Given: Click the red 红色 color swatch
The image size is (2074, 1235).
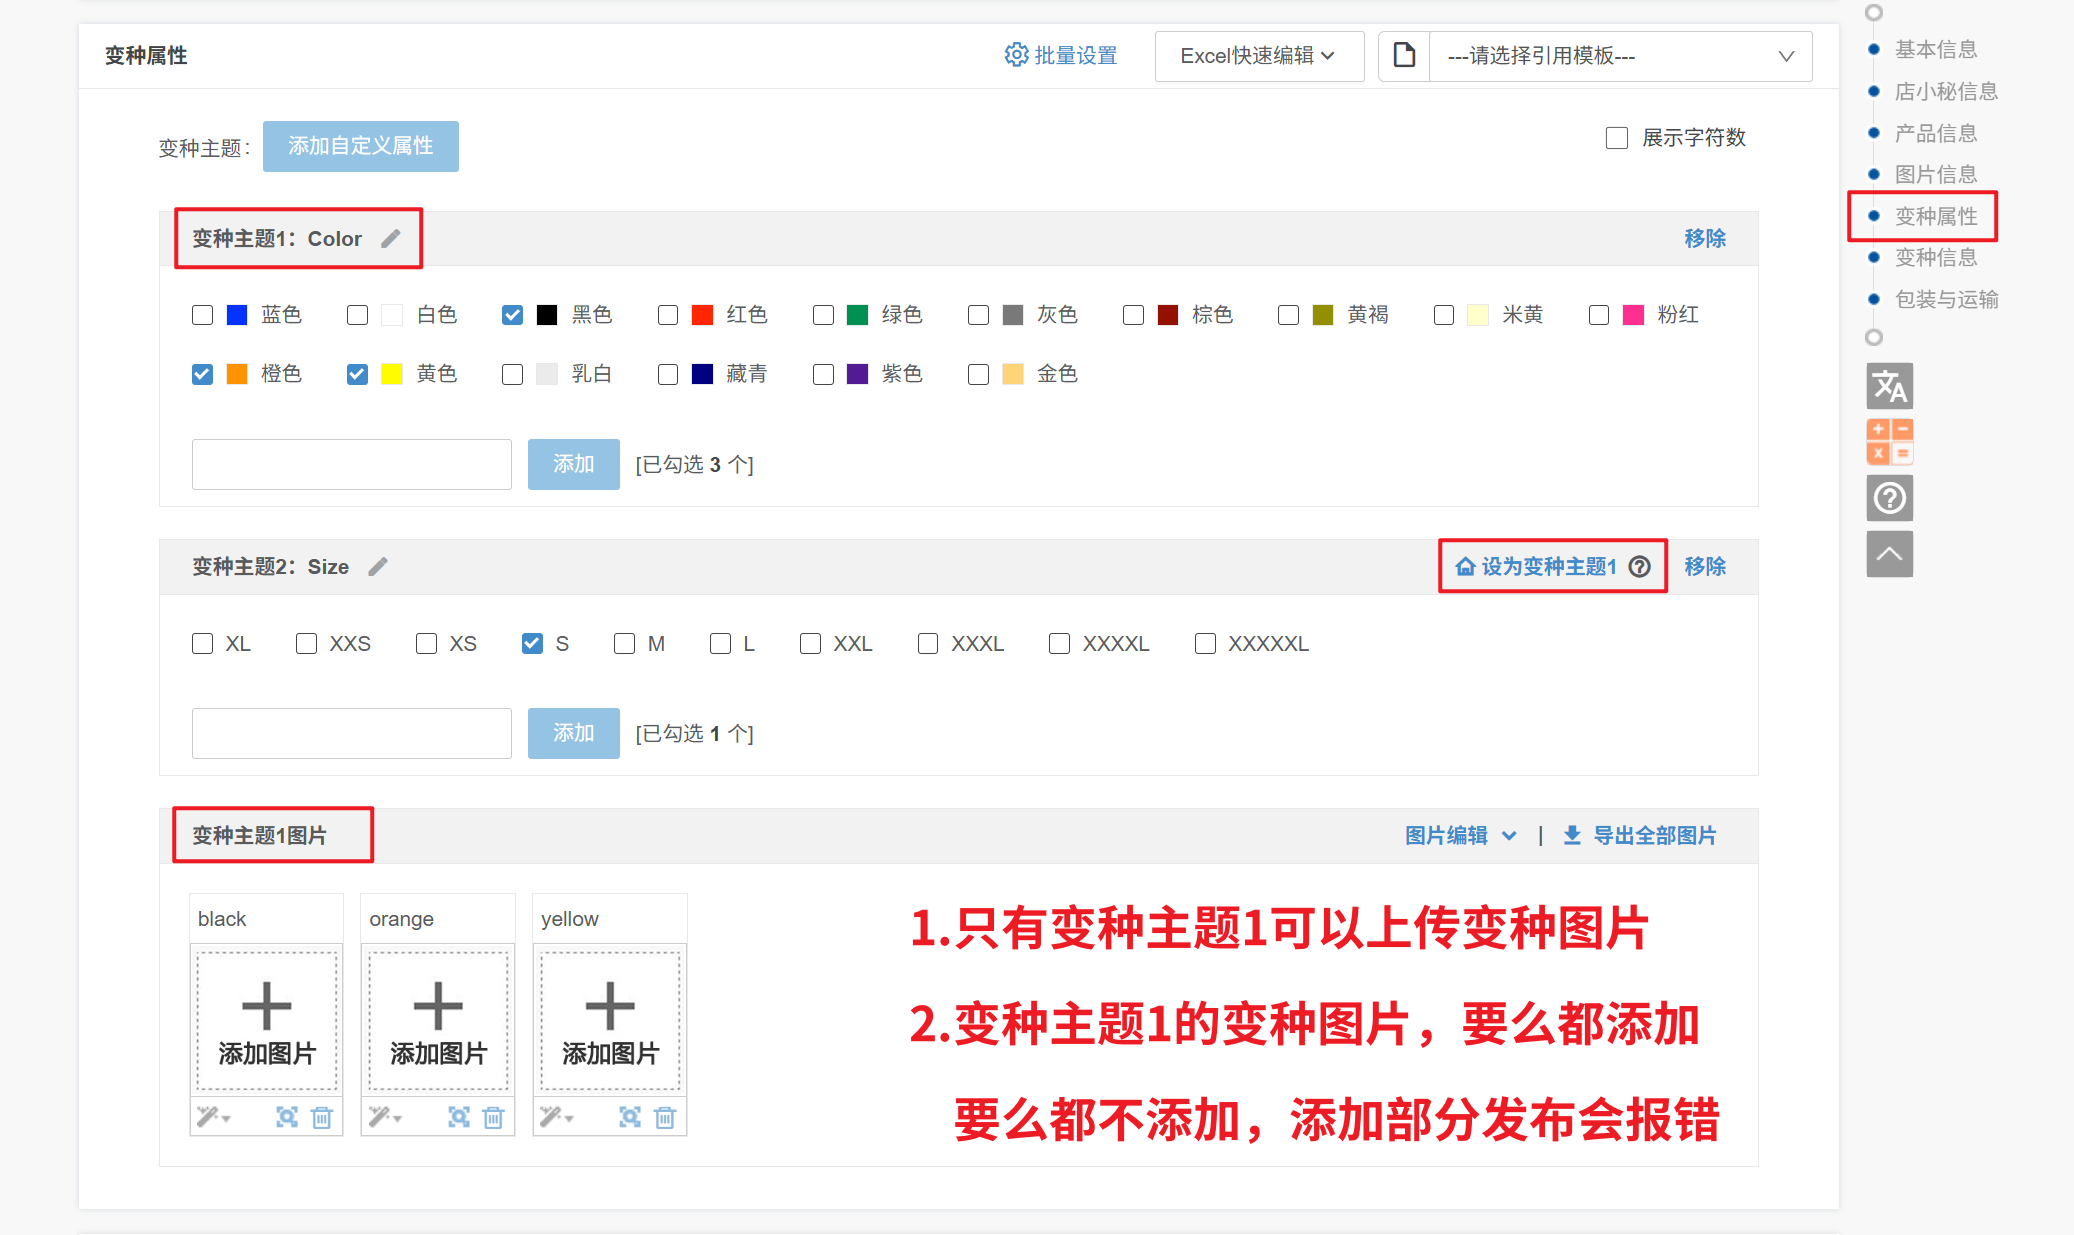Looking at the screenshot, I should point(703,315).
